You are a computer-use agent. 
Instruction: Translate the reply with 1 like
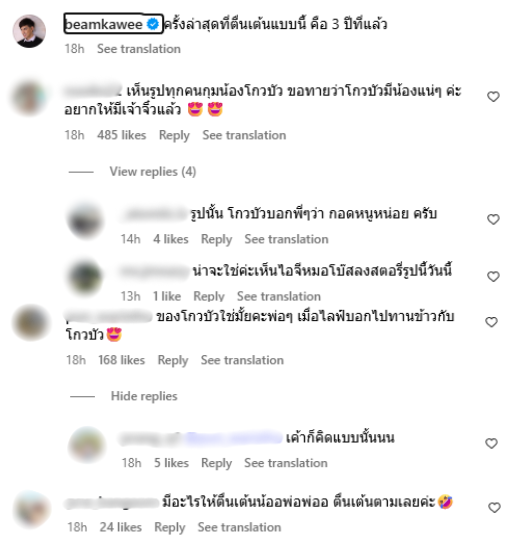279,296
